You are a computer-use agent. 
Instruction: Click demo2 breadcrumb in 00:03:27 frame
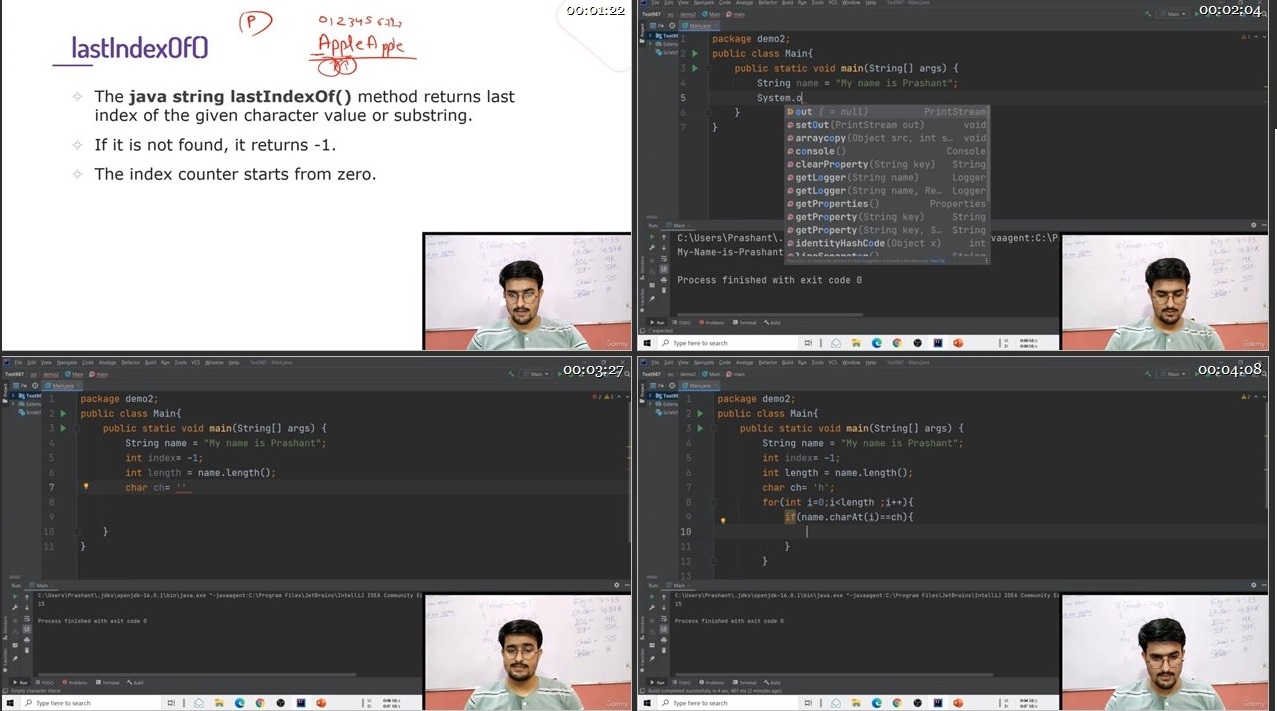click(x=51, y=374)
